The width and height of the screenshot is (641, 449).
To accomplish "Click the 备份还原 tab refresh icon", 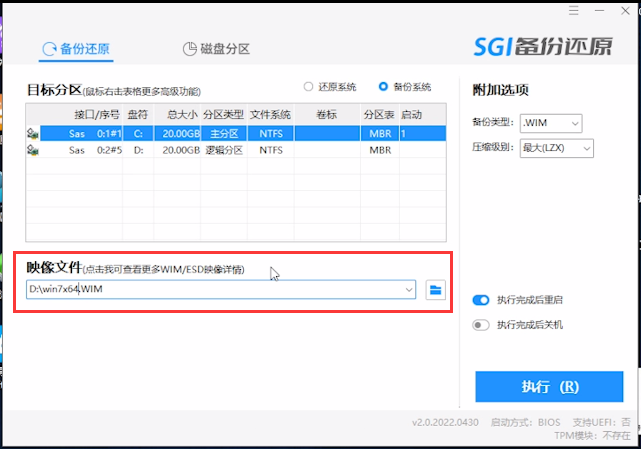I will click(x=49, y=49).
